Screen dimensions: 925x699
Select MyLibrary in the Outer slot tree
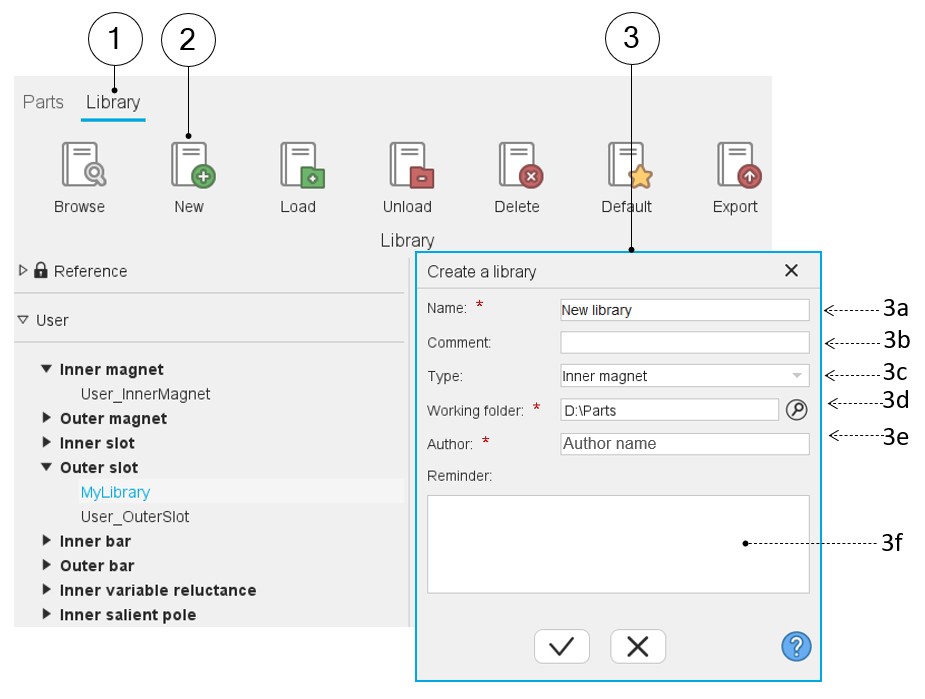115,492
